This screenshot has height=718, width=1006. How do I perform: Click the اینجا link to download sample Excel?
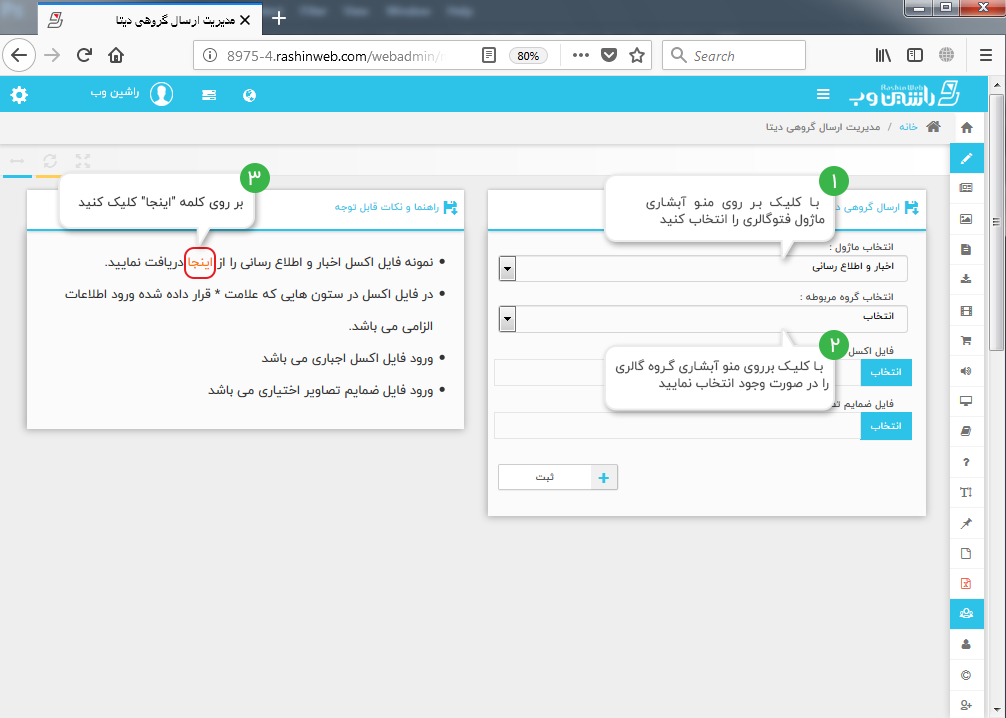coord(200,262)
